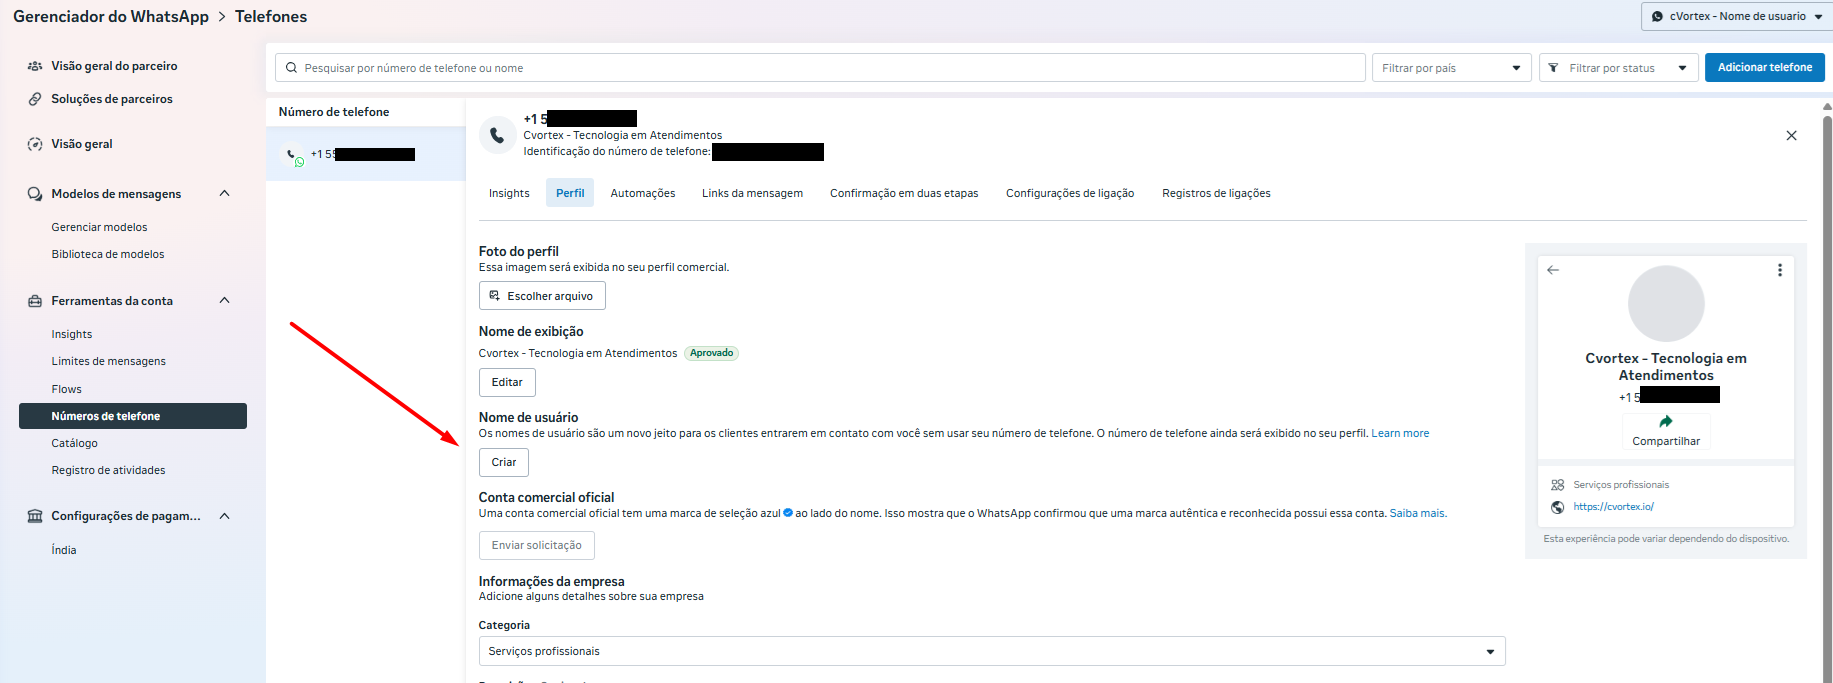Click the Serviços profissionais category icon
The image size is (1833, 683).
1557,485
